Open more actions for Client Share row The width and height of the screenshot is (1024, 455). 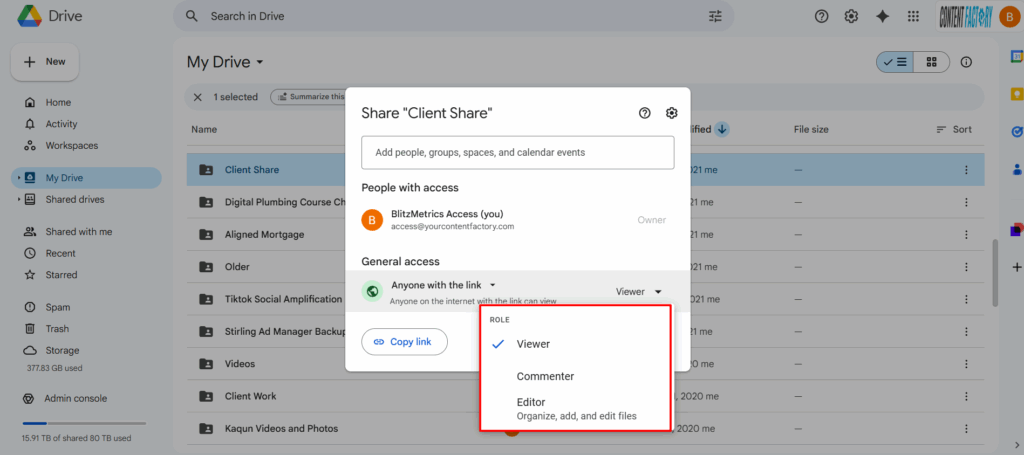[x=966, y=170]
